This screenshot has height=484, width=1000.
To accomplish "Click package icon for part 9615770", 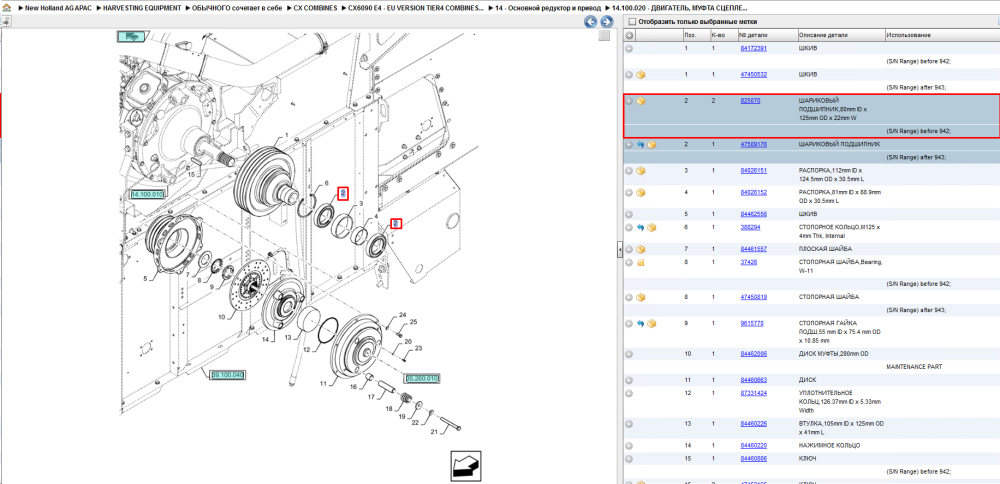I will coord(651,323).
